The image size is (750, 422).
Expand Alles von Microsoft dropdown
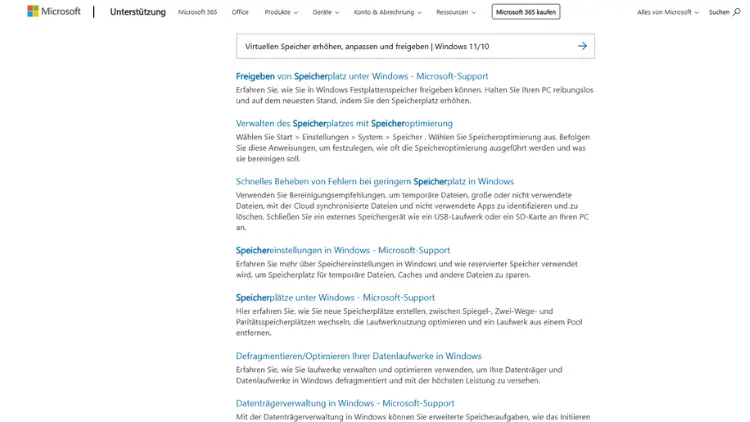(668, 12)
